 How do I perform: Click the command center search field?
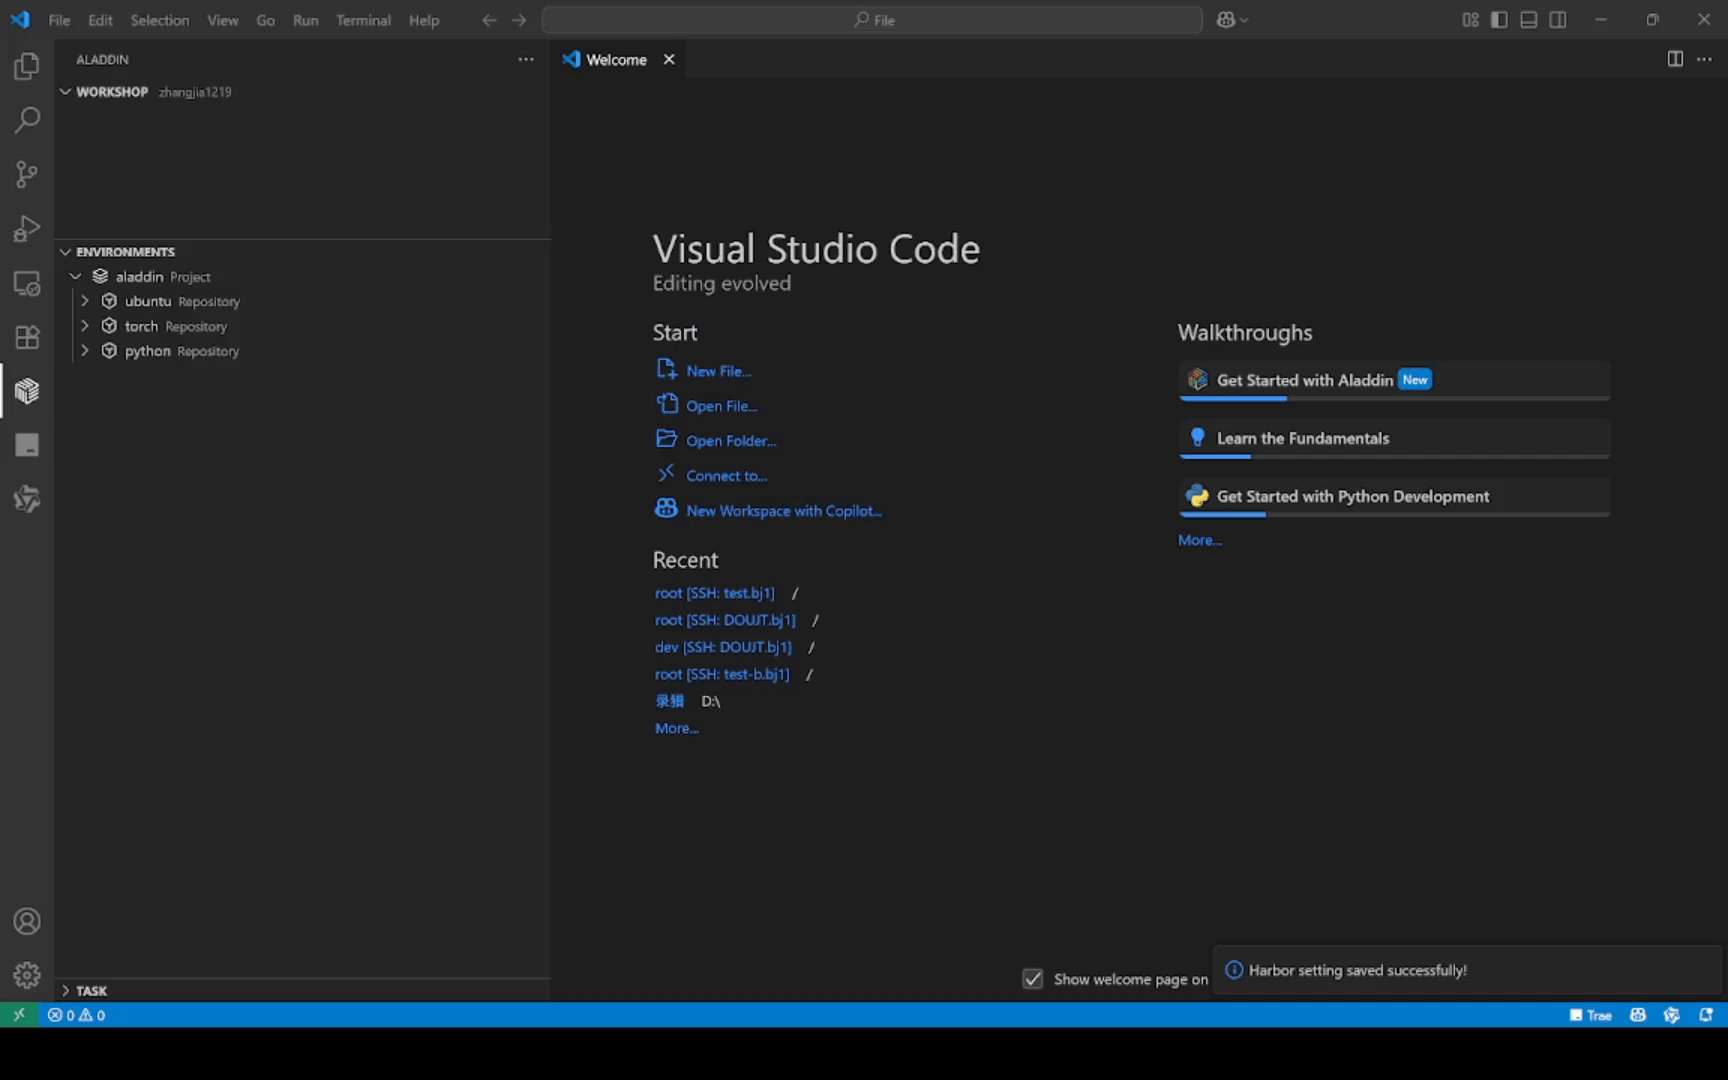[x=872, y=20]
